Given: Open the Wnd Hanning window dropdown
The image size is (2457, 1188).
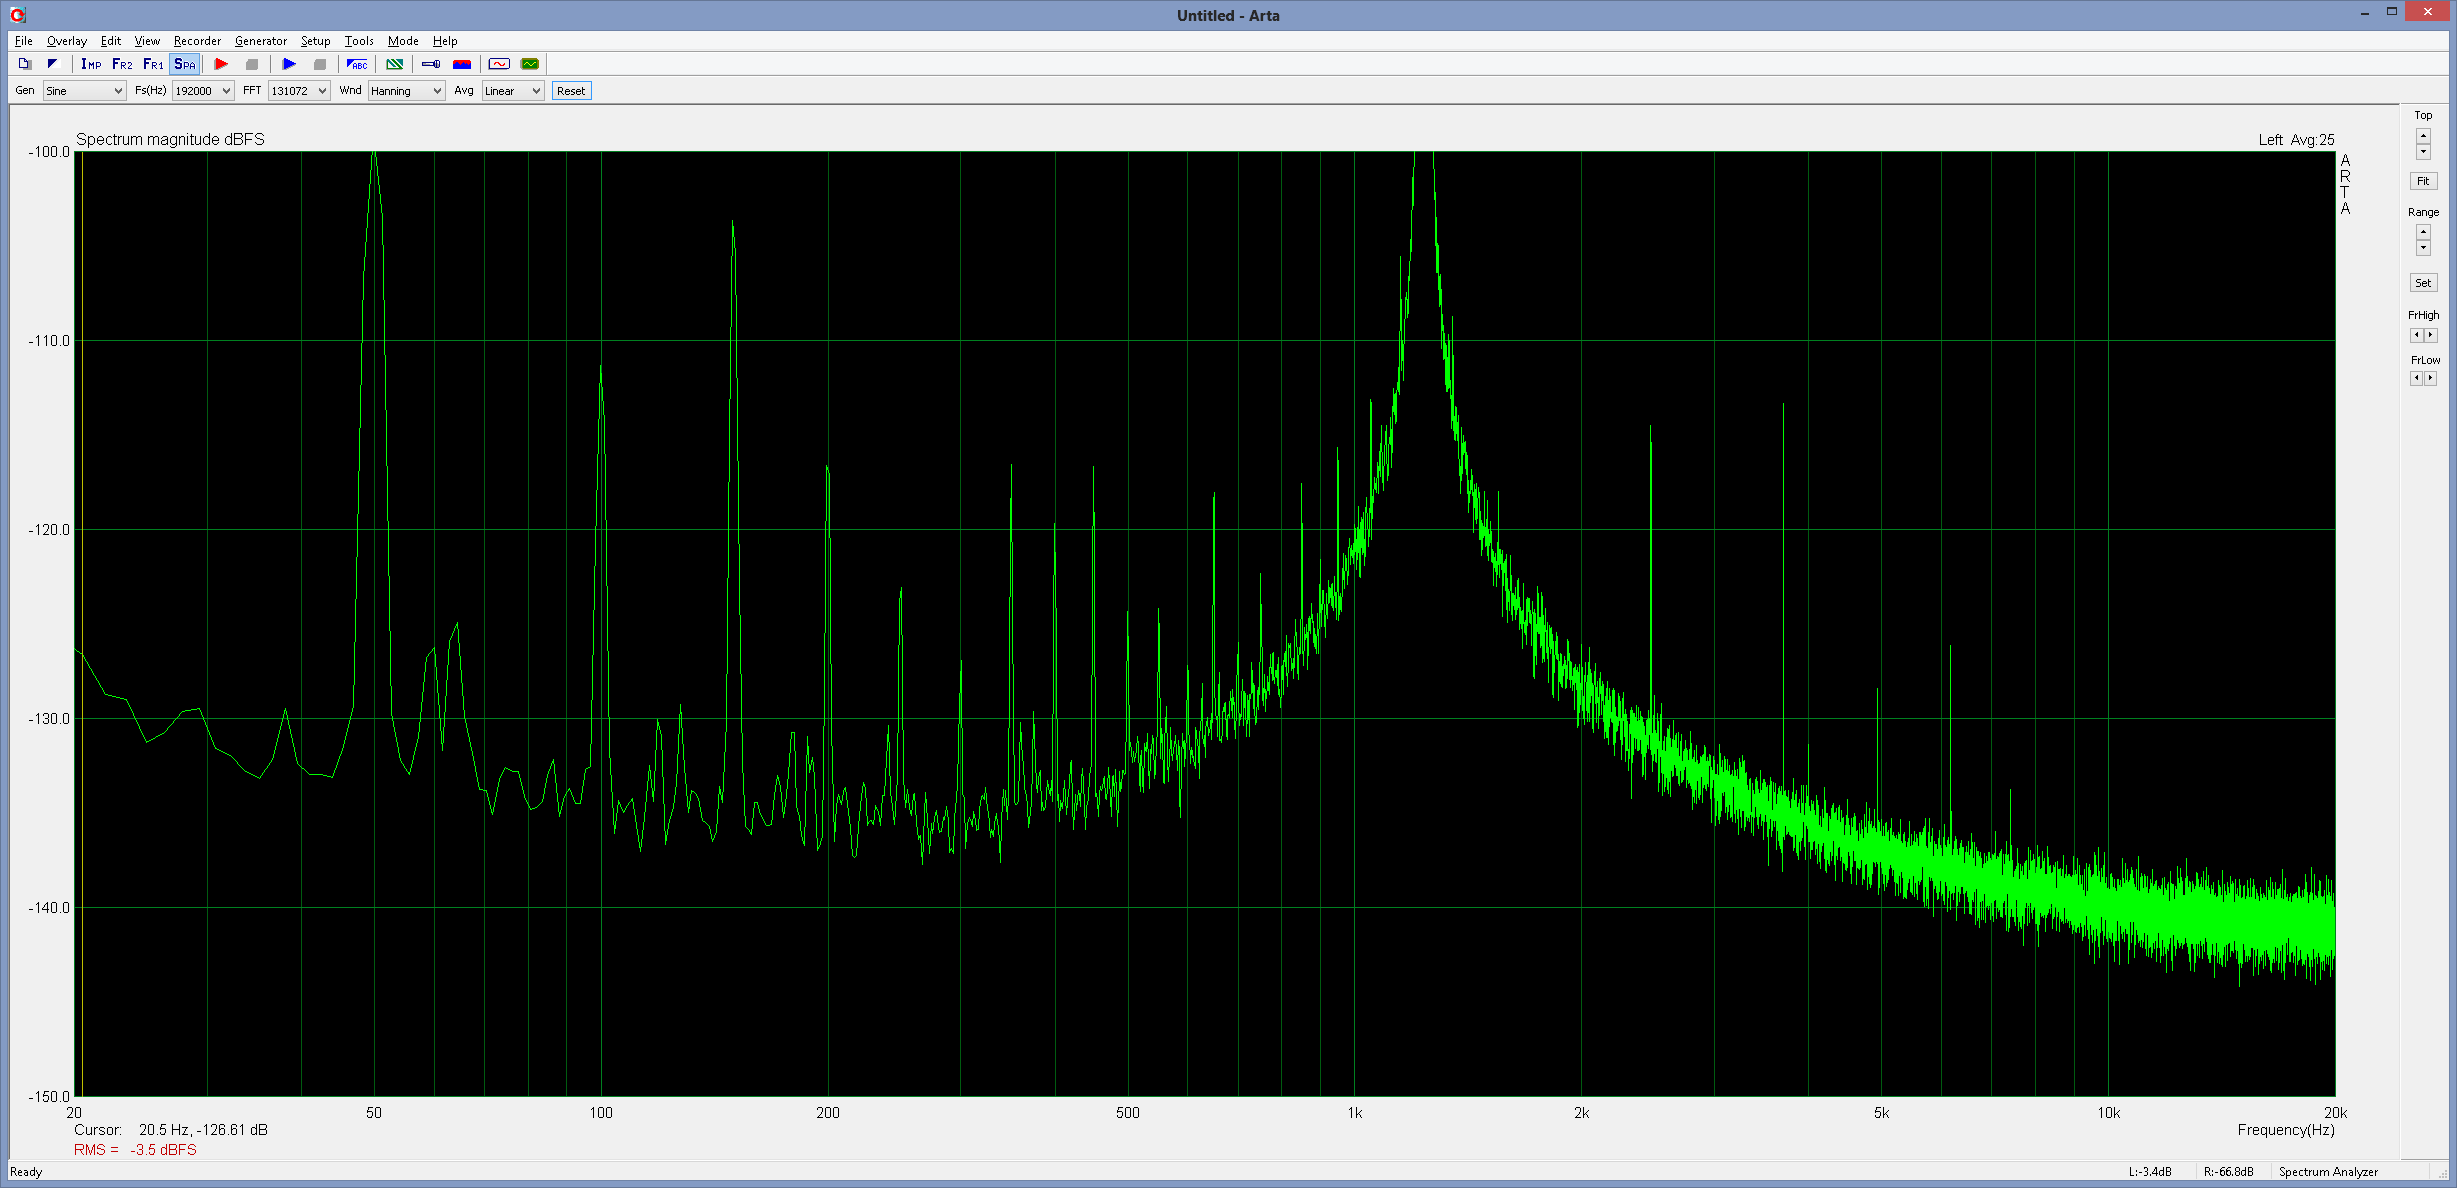Looking at the screenshot, I should [406, 91].
